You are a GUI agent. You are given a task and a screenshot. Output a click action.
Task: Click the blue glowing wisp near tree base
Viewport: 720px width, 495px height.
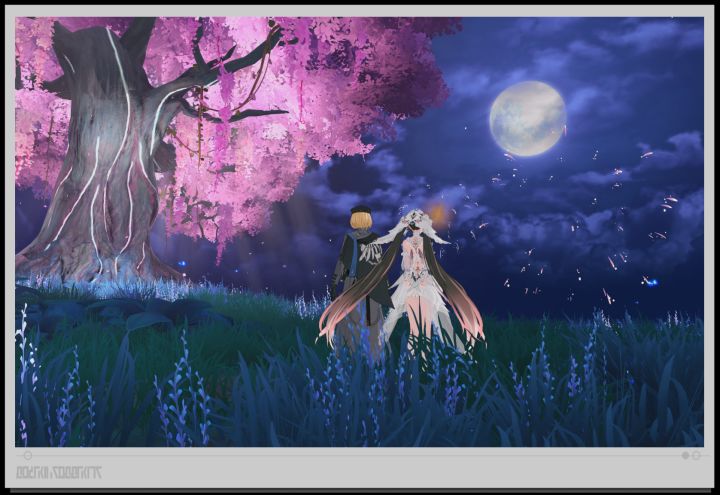[182, 264]
